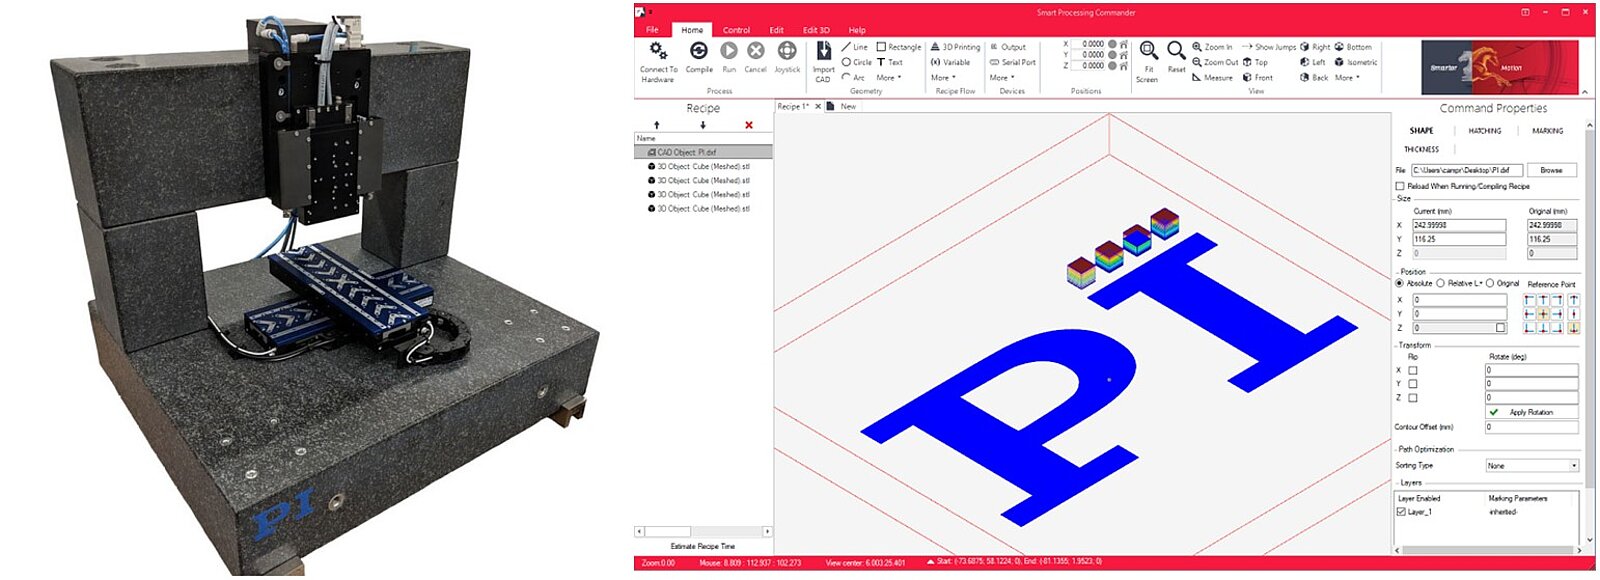Switch to the Bottom view
Image resolution: width=1600 pixels, height=580 pixels.
pyautogui.click(x=1353, y=47)
